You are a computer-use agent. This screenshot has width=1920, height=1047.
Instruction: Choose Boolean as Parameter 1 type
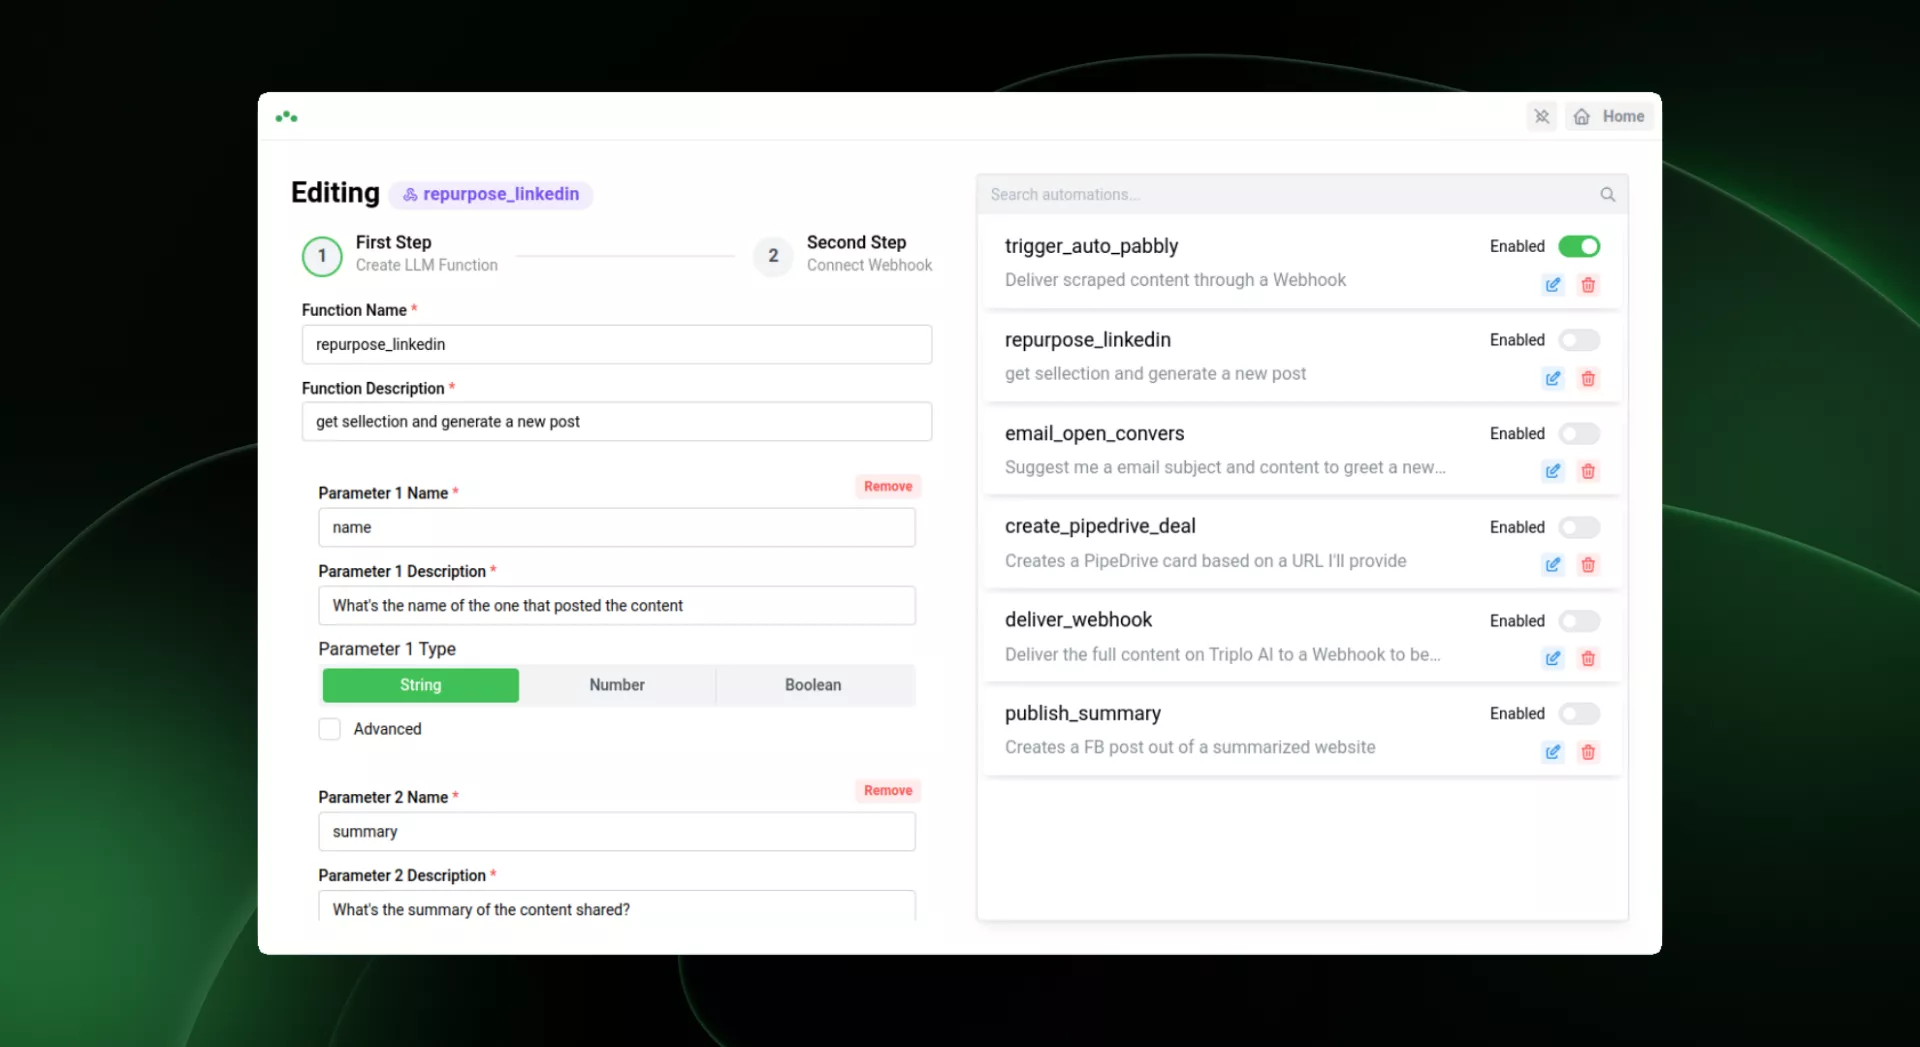coord(813,685)
